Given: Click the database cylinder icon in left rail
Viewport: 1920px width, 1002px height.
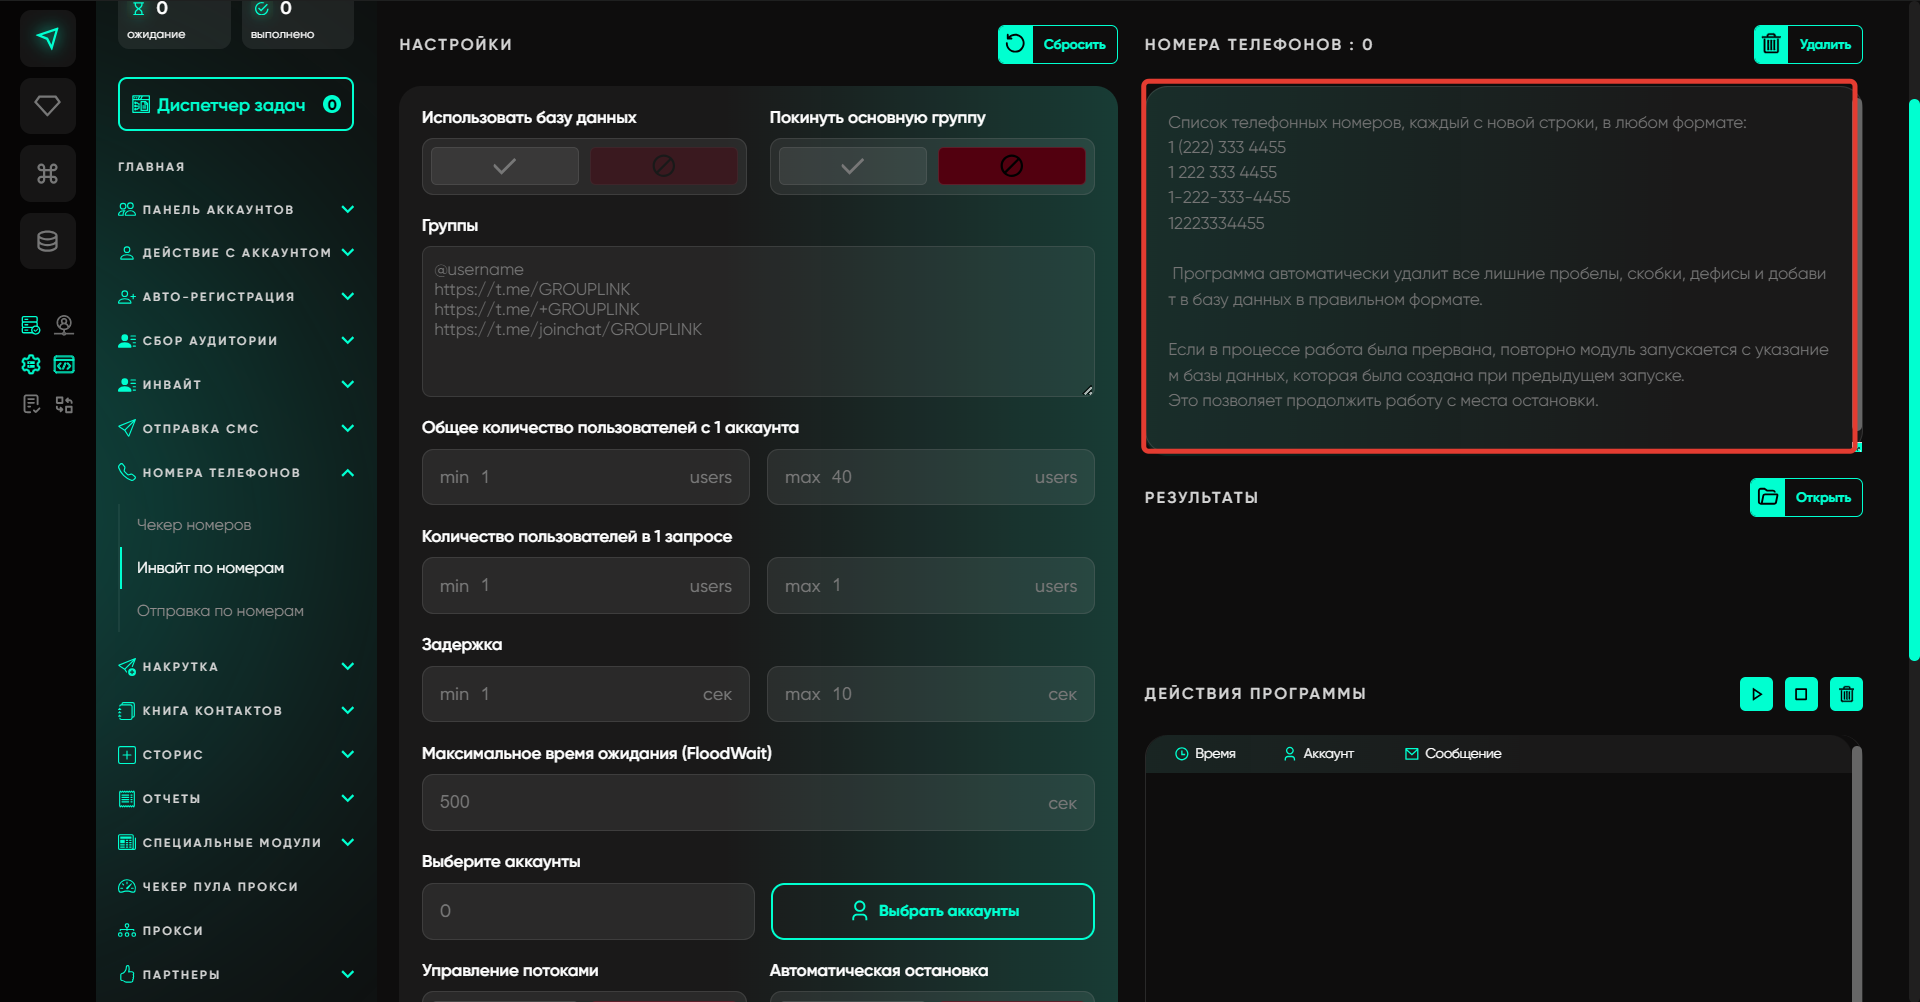Looking at the screenshot, I should tap(48, 241).
